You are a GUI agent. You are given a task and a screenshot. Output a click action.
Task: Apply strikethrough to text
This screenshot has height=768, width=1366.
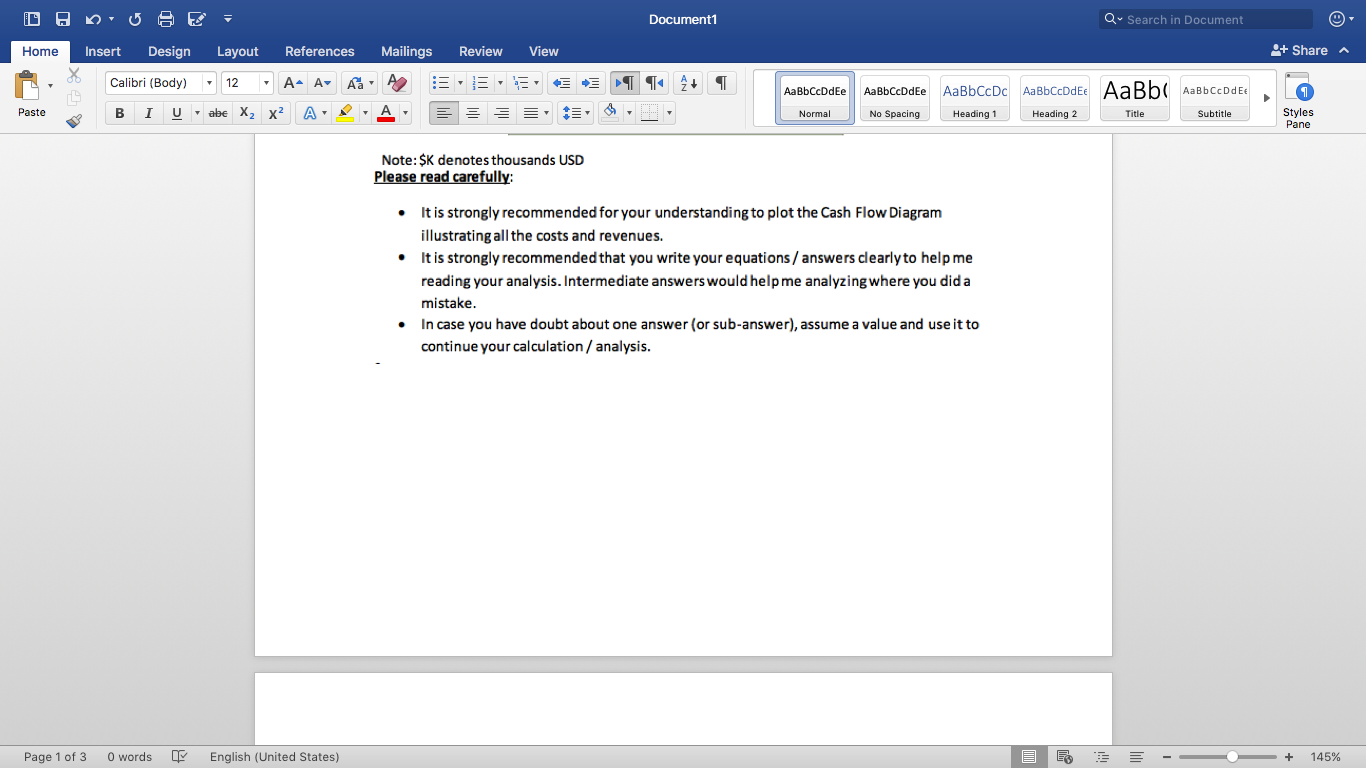coord(218,113)
